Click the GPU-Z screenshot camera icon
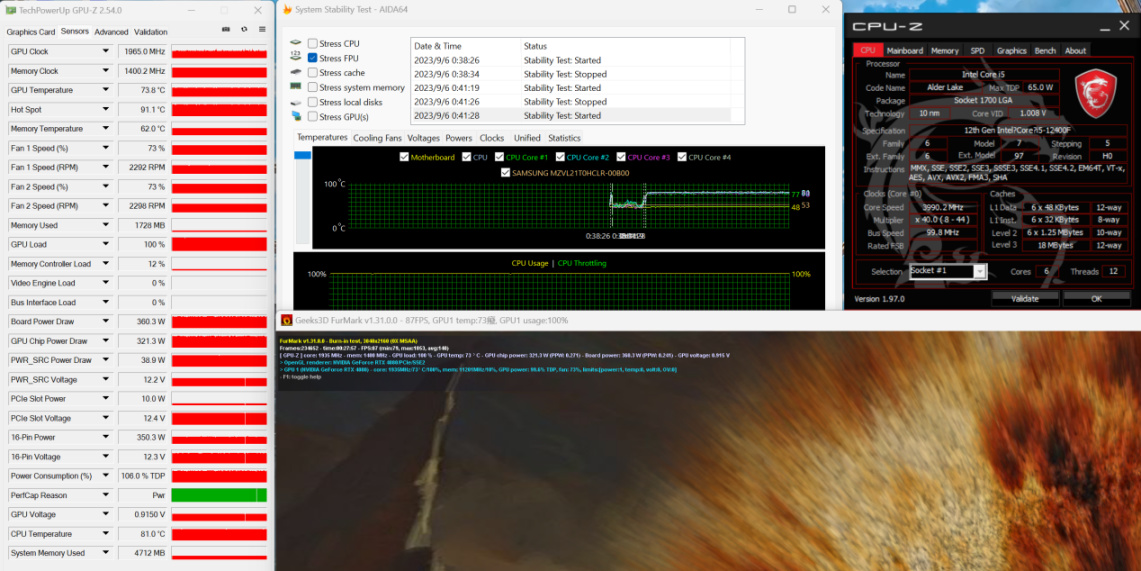The width and height of the screenshot is (1141, 571). click(226, 30)
